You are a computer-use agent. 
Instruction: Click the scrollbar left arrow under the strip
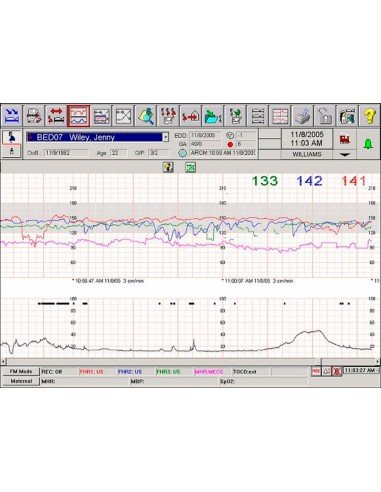3,361
